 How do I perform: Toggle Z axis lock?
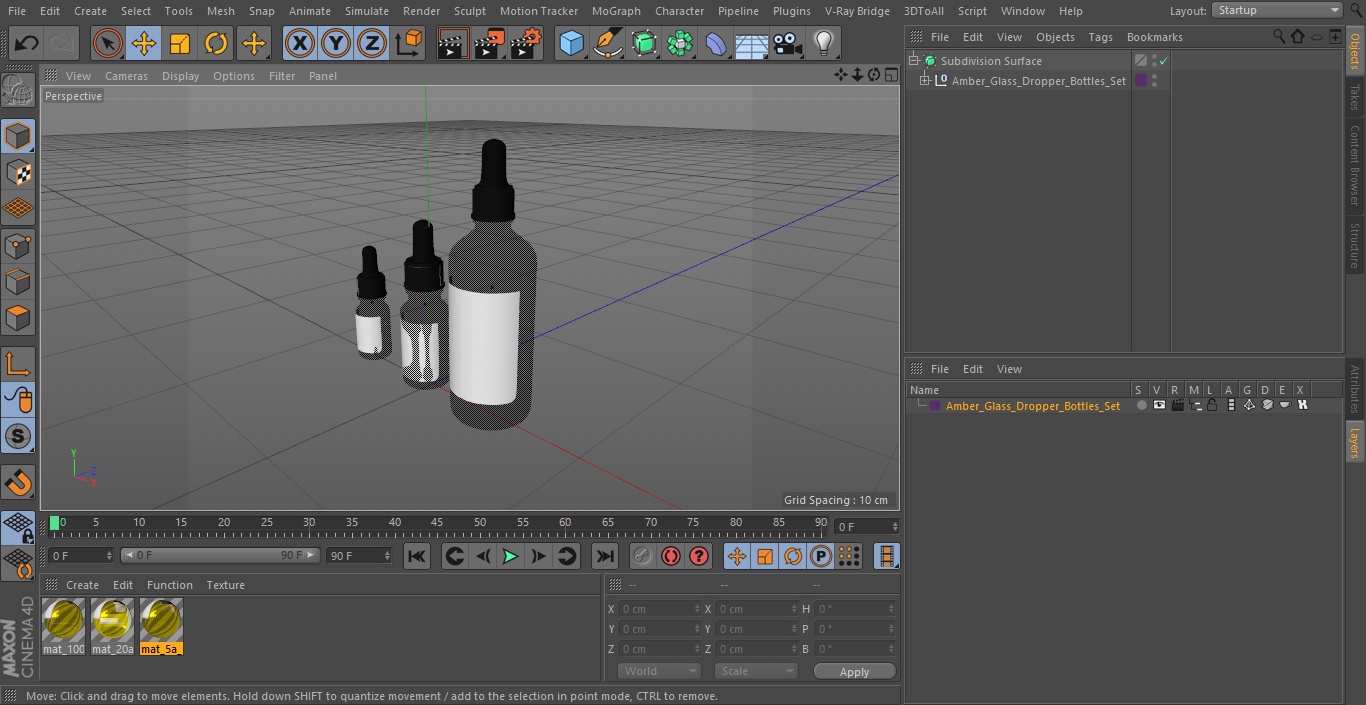tap(372, 44)
